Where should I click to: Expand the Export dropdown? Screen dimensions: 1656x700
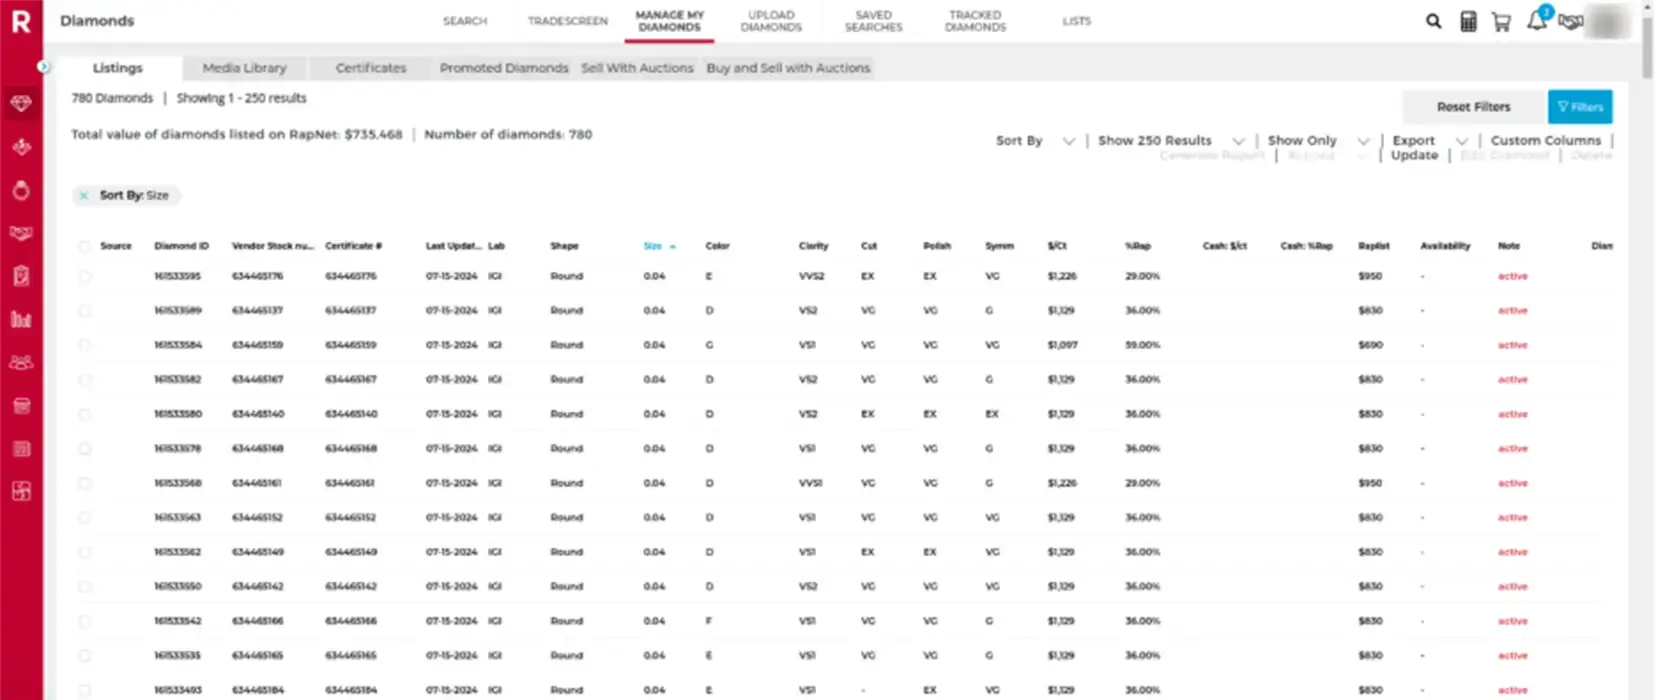(1430, 141)
